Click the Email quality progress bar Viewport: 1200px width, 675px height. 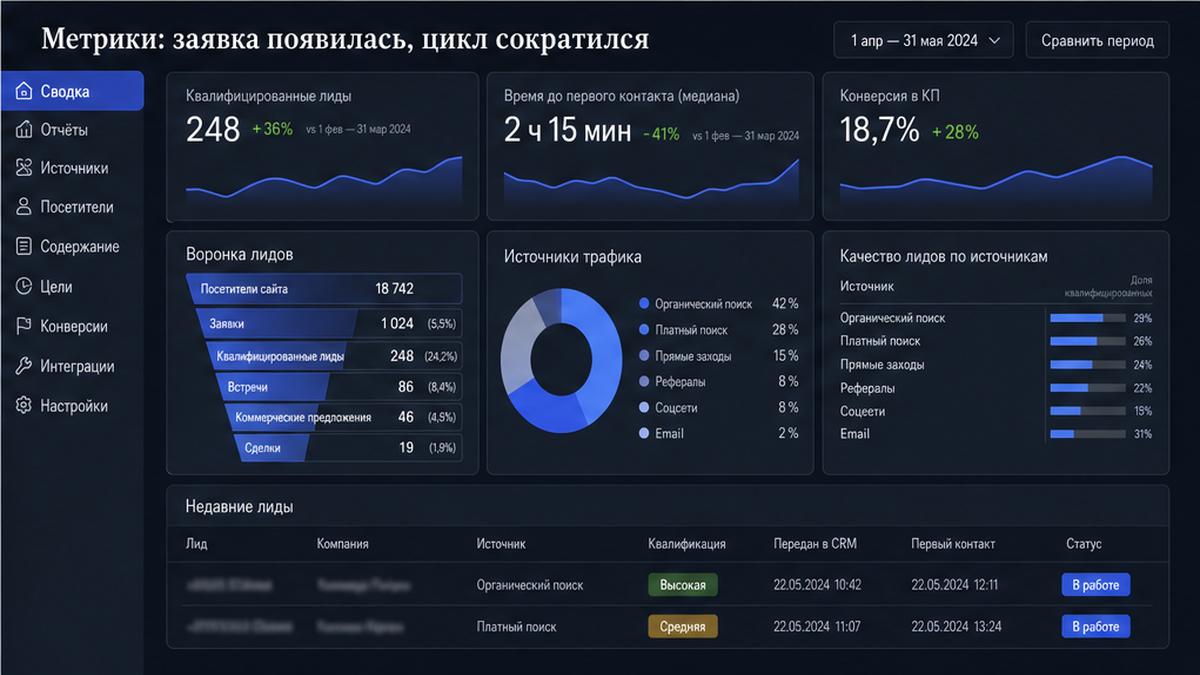[1087, 434]
